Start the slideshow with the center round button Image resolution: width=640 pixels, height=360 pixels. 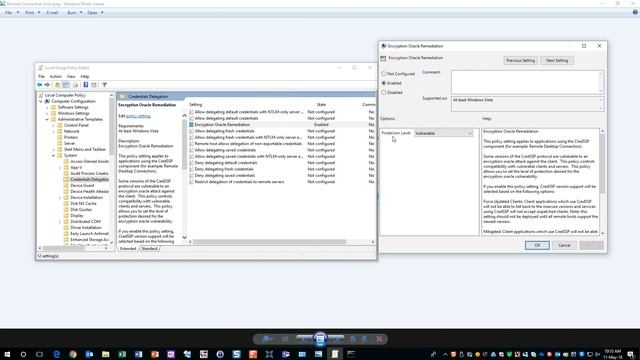[x=320, y=339]
